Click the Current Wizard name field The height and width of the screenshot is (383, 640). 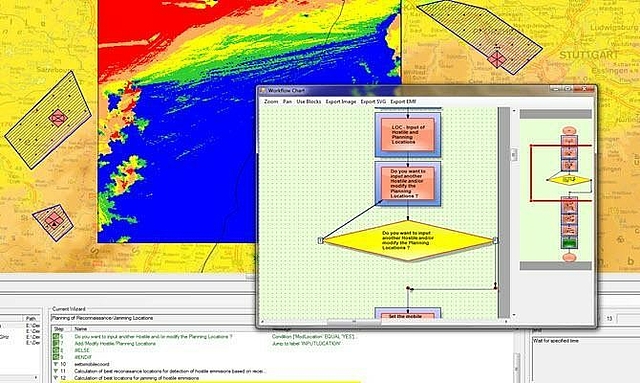(x=153, y=318)
